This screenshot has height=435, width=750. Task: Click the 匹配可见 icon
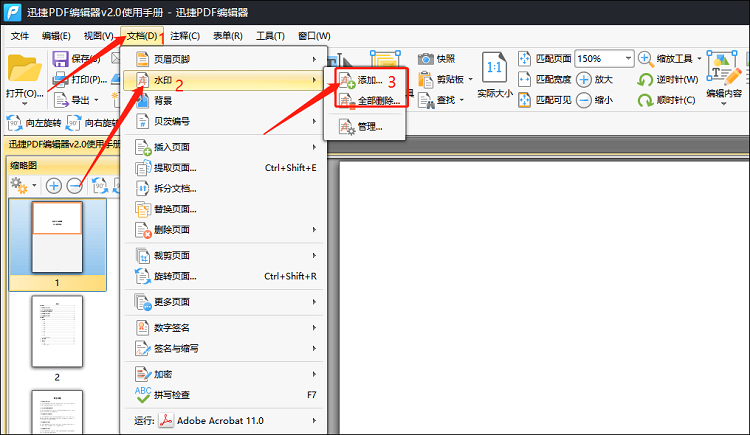point(525,100)
